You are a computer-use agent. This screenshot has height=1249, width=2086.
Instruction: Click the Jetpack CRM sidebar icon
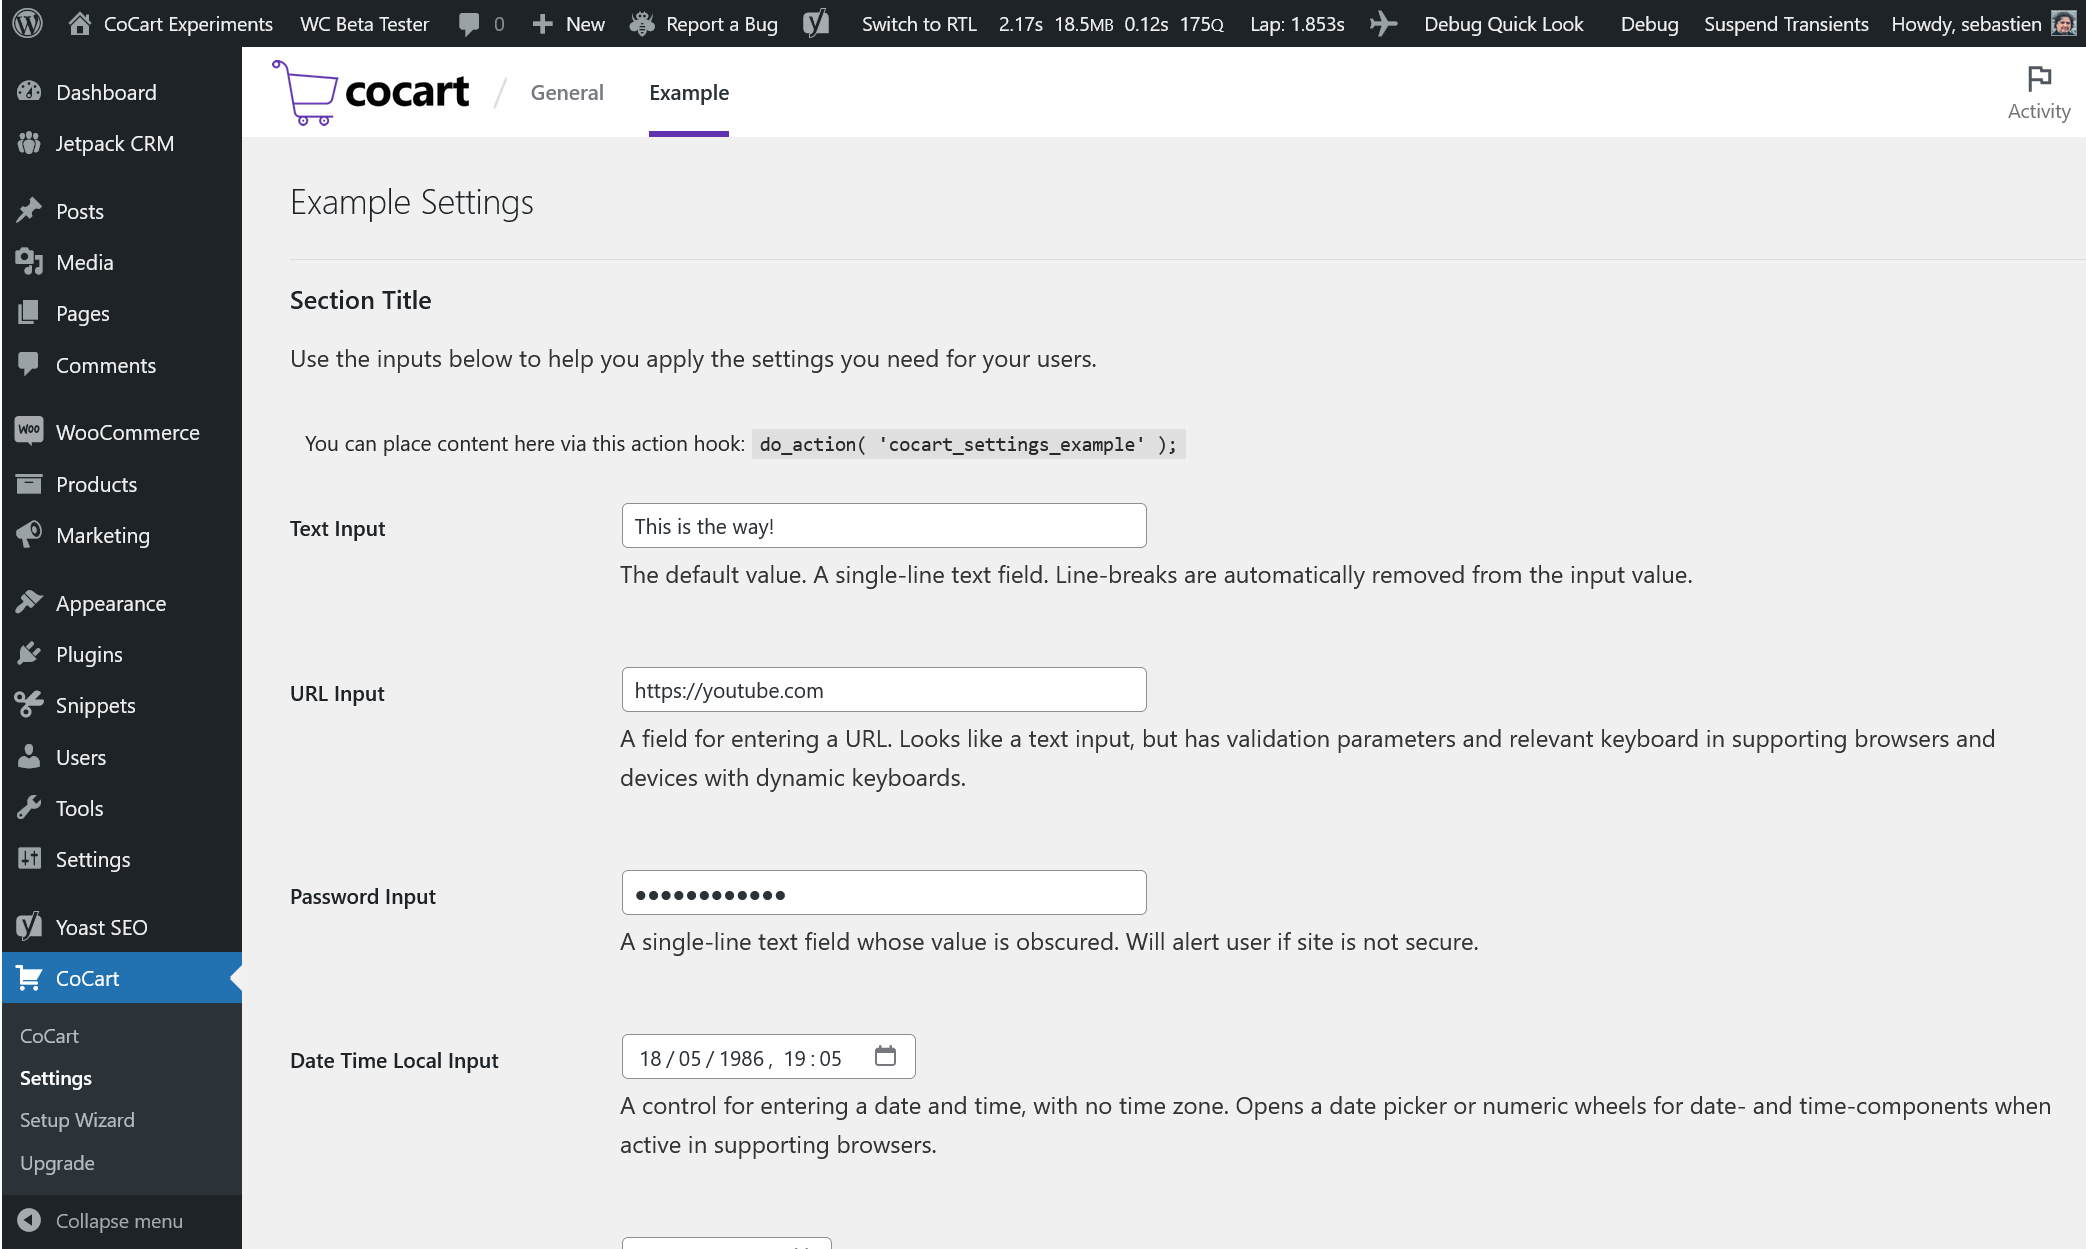click(28, 141)
